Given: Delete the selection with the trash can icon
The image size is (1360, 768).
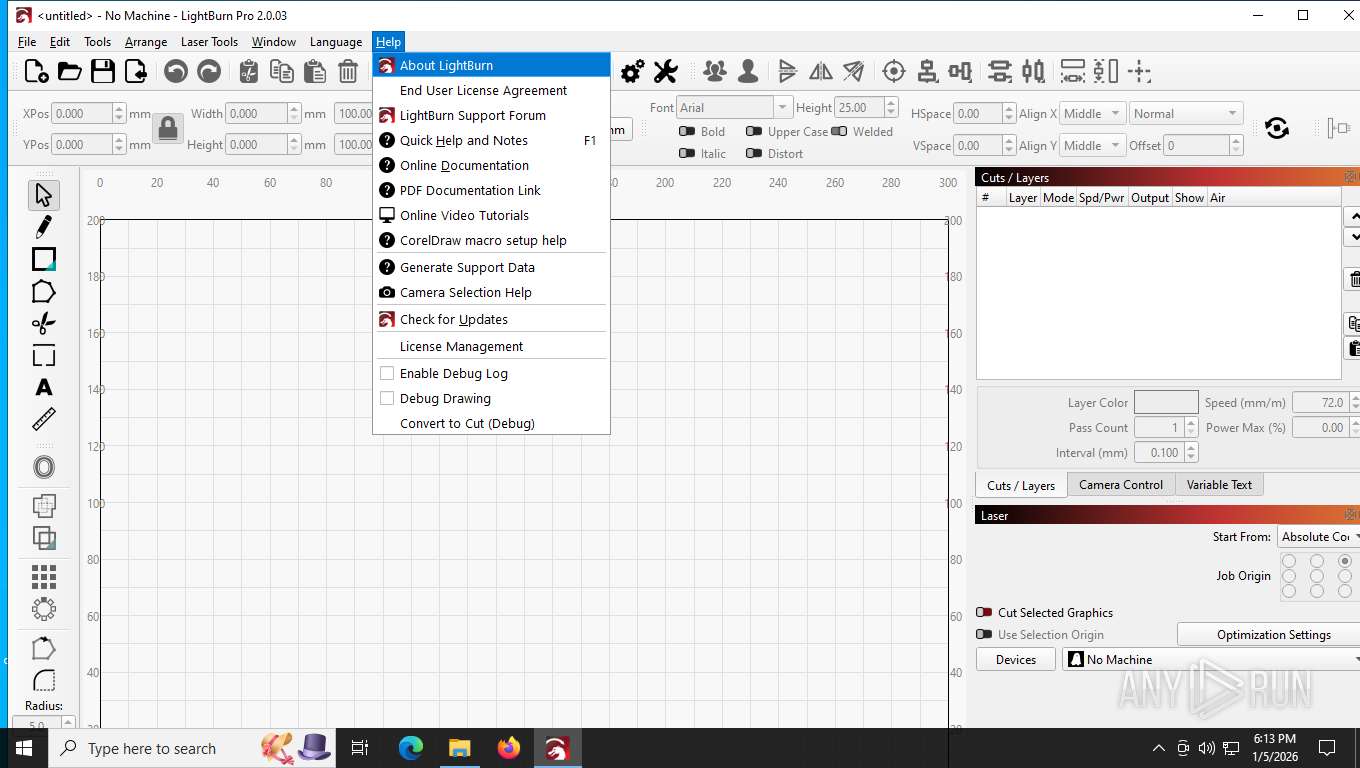Looking at the screenshot, I should 348,71.
